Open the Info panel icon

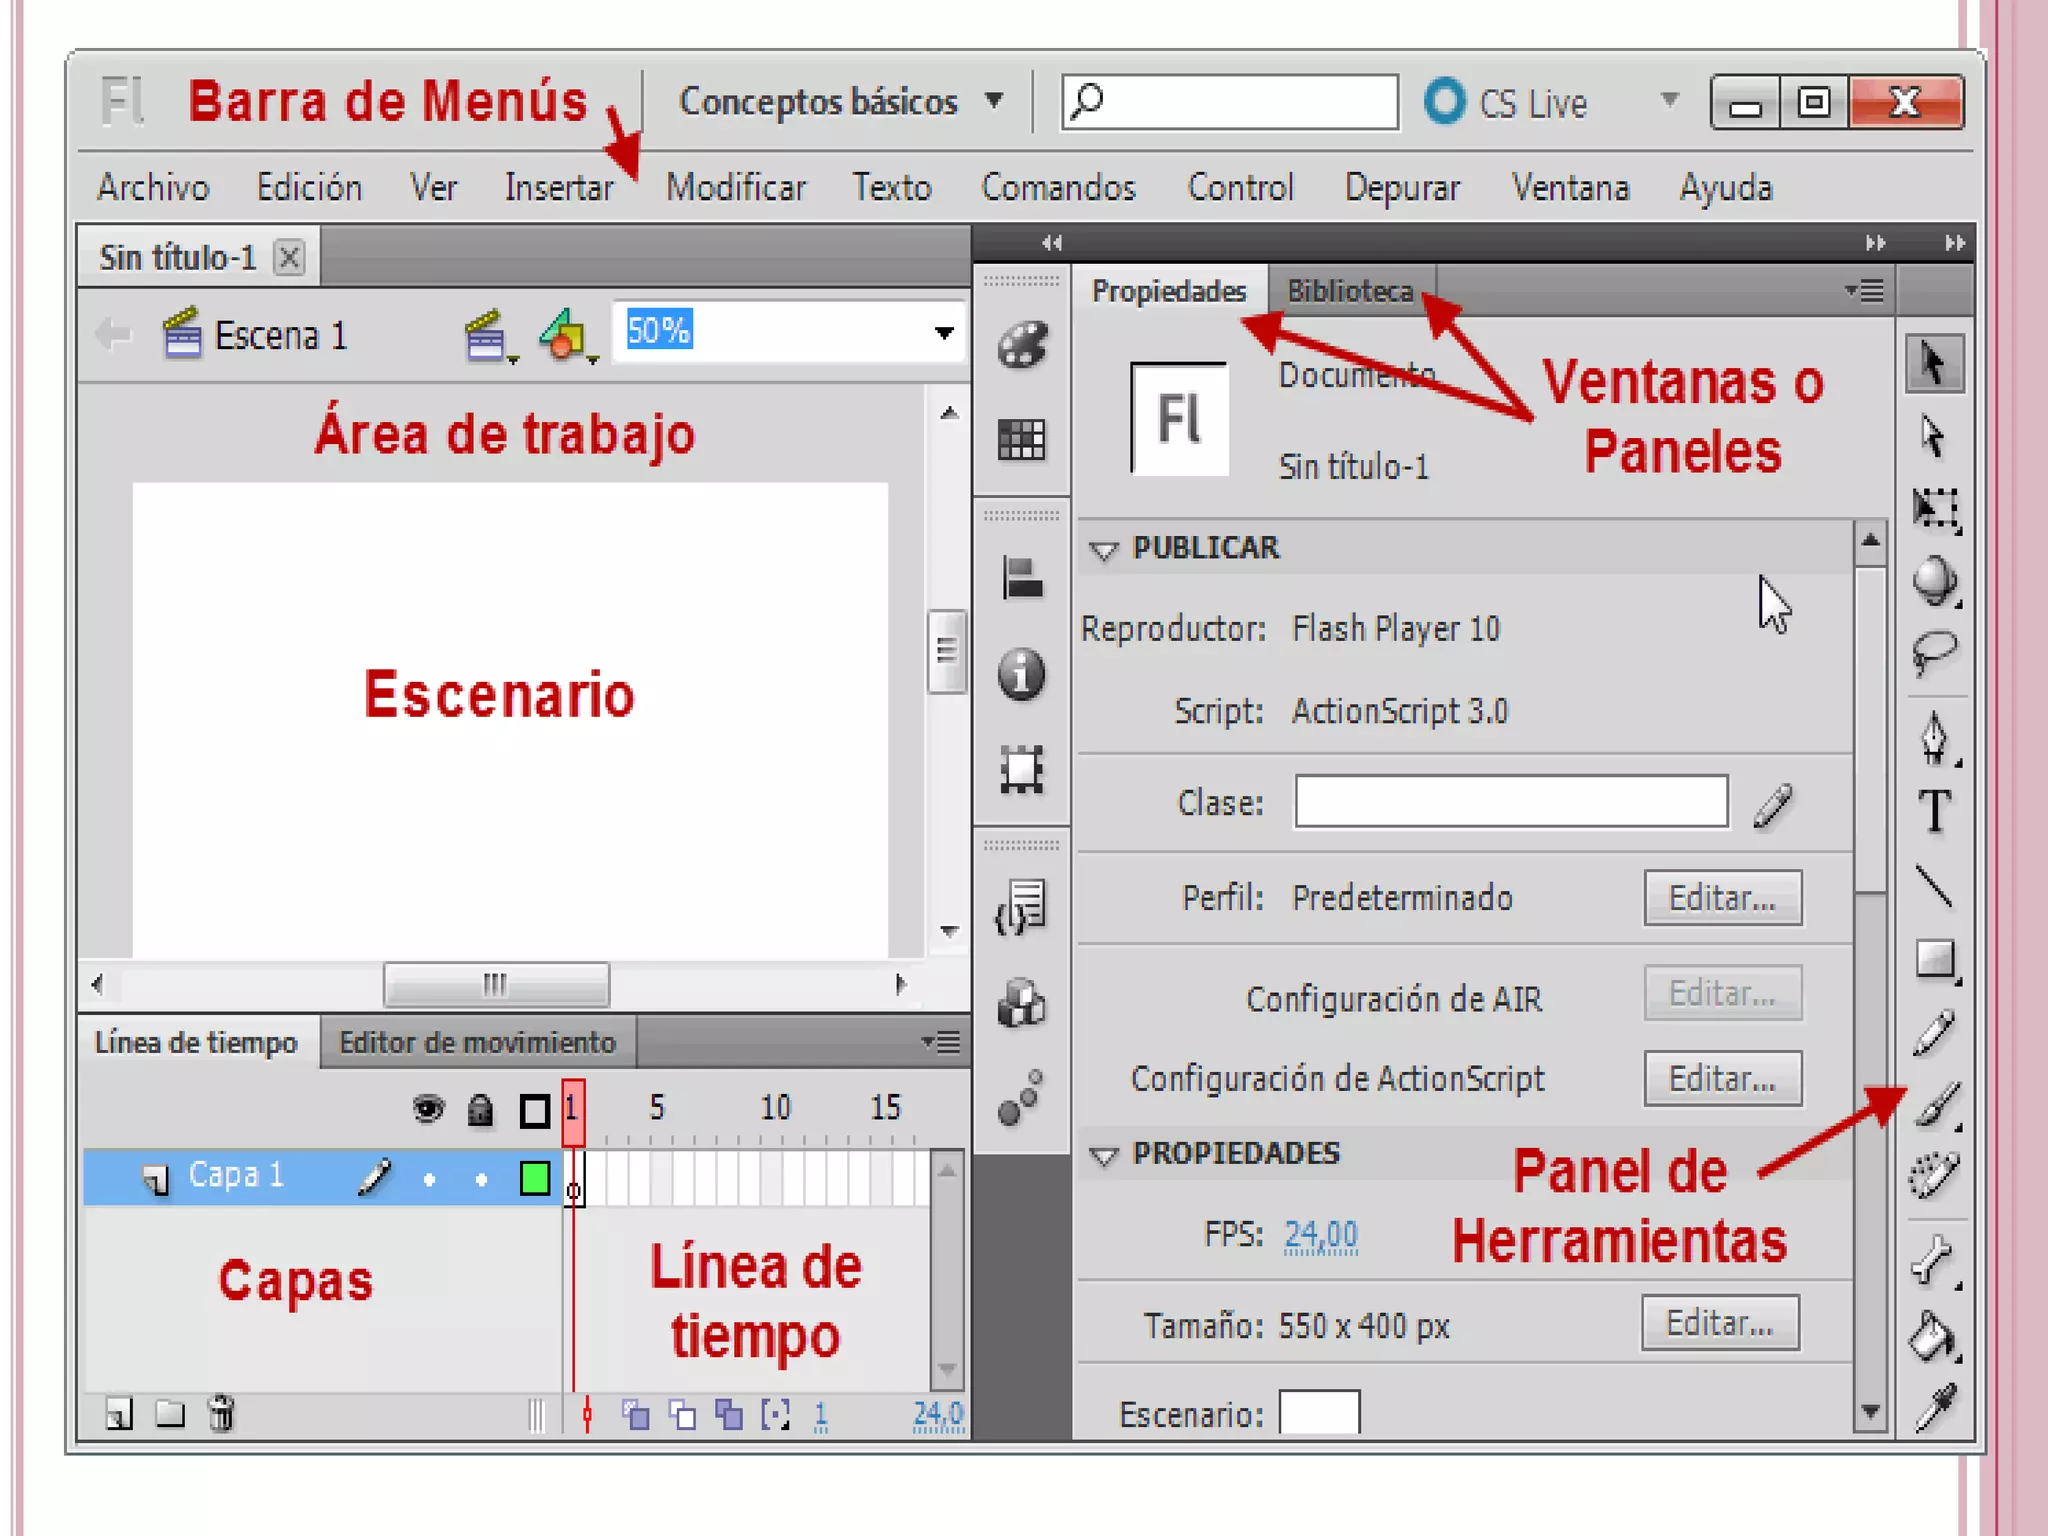[1021, 674]
